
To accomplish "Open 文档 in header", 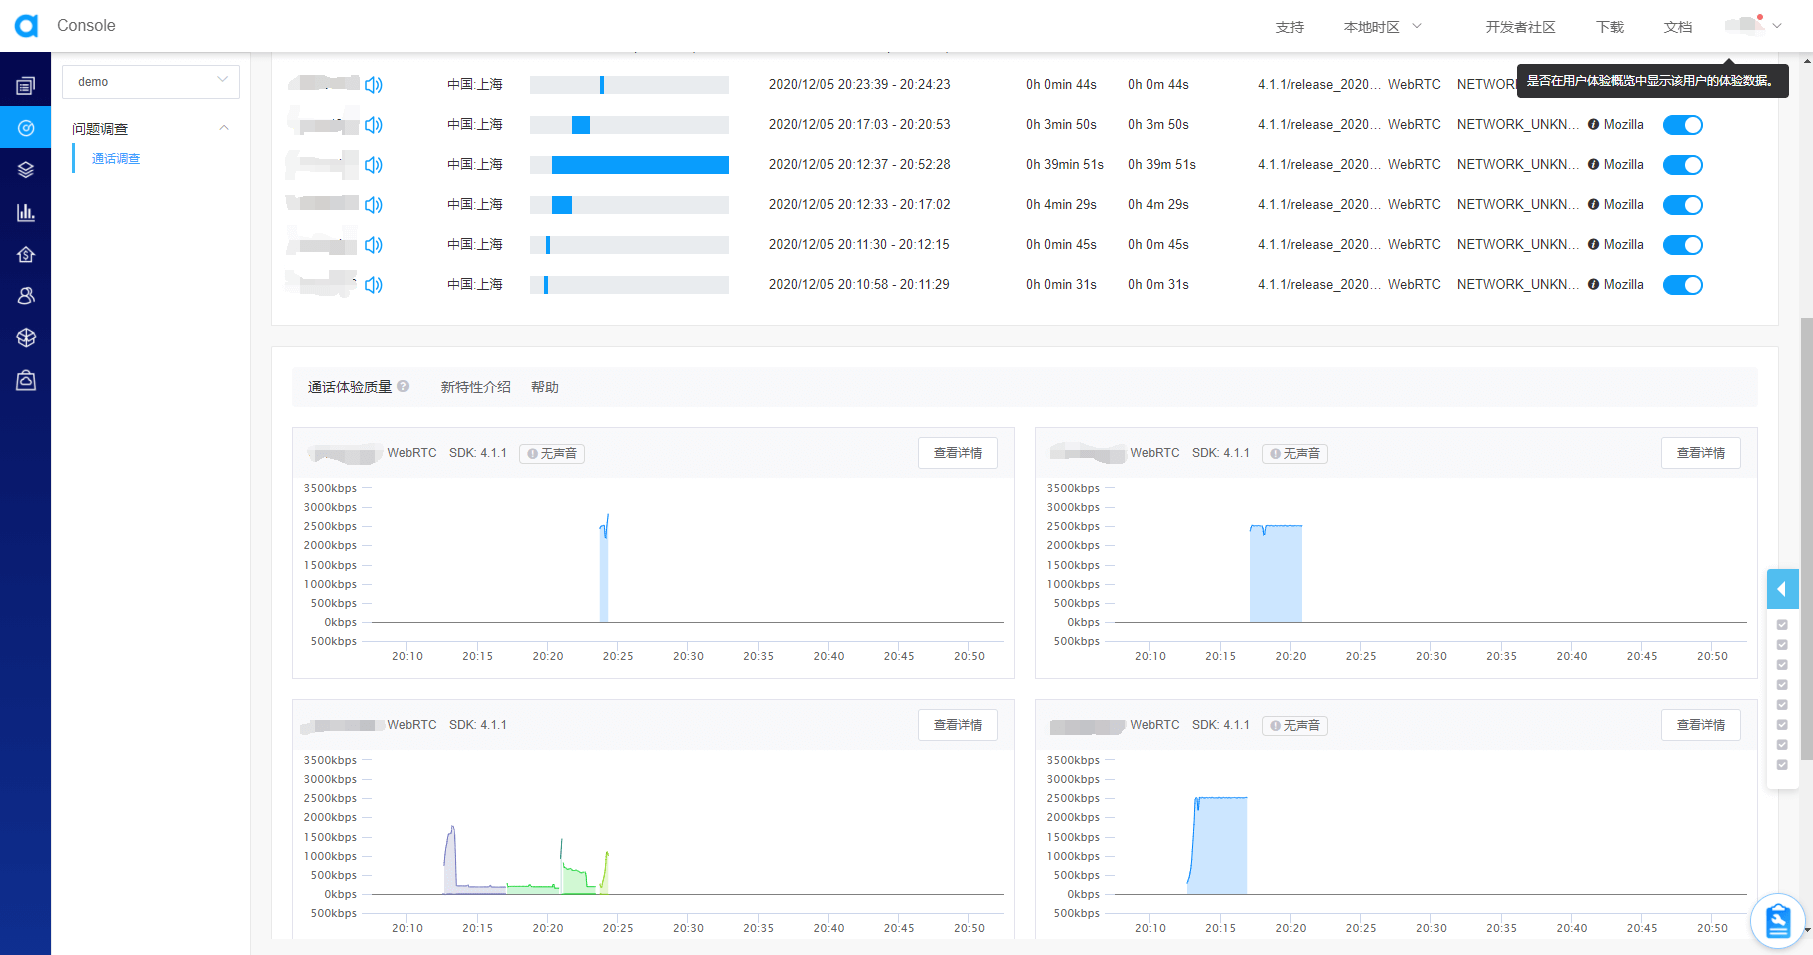I will tap(1678, 27).
